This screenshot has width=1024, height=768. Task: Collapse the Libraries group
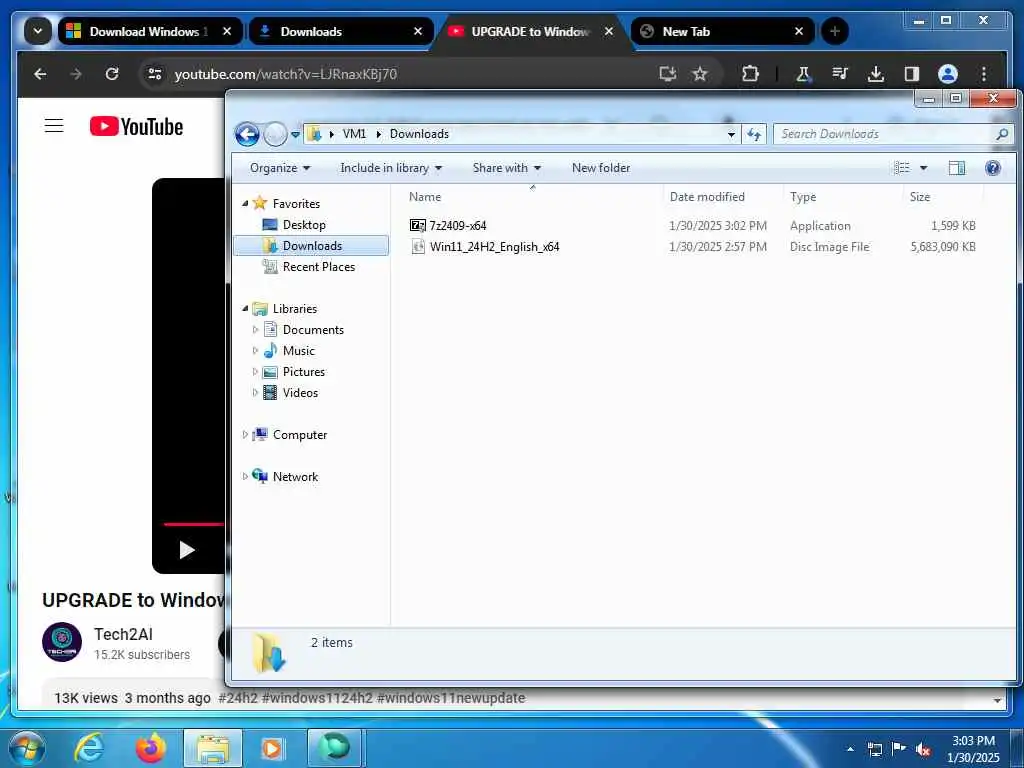click(x=246, y=308)
